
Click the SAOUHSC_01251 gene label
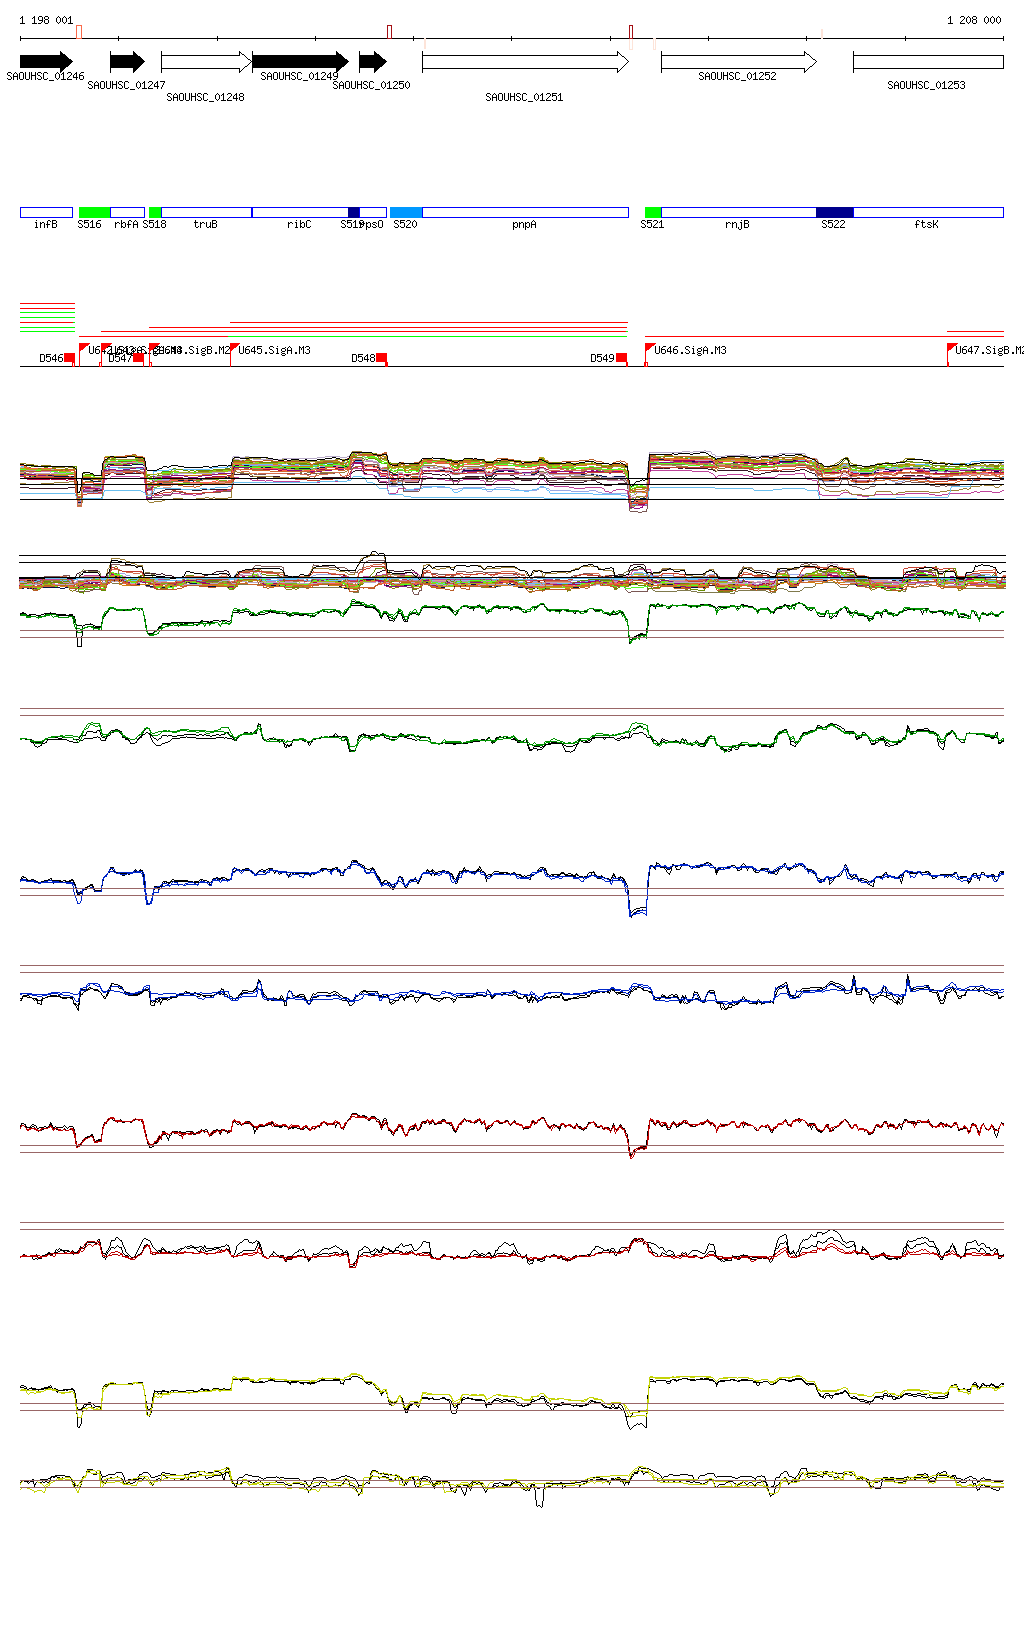[524, 97]
